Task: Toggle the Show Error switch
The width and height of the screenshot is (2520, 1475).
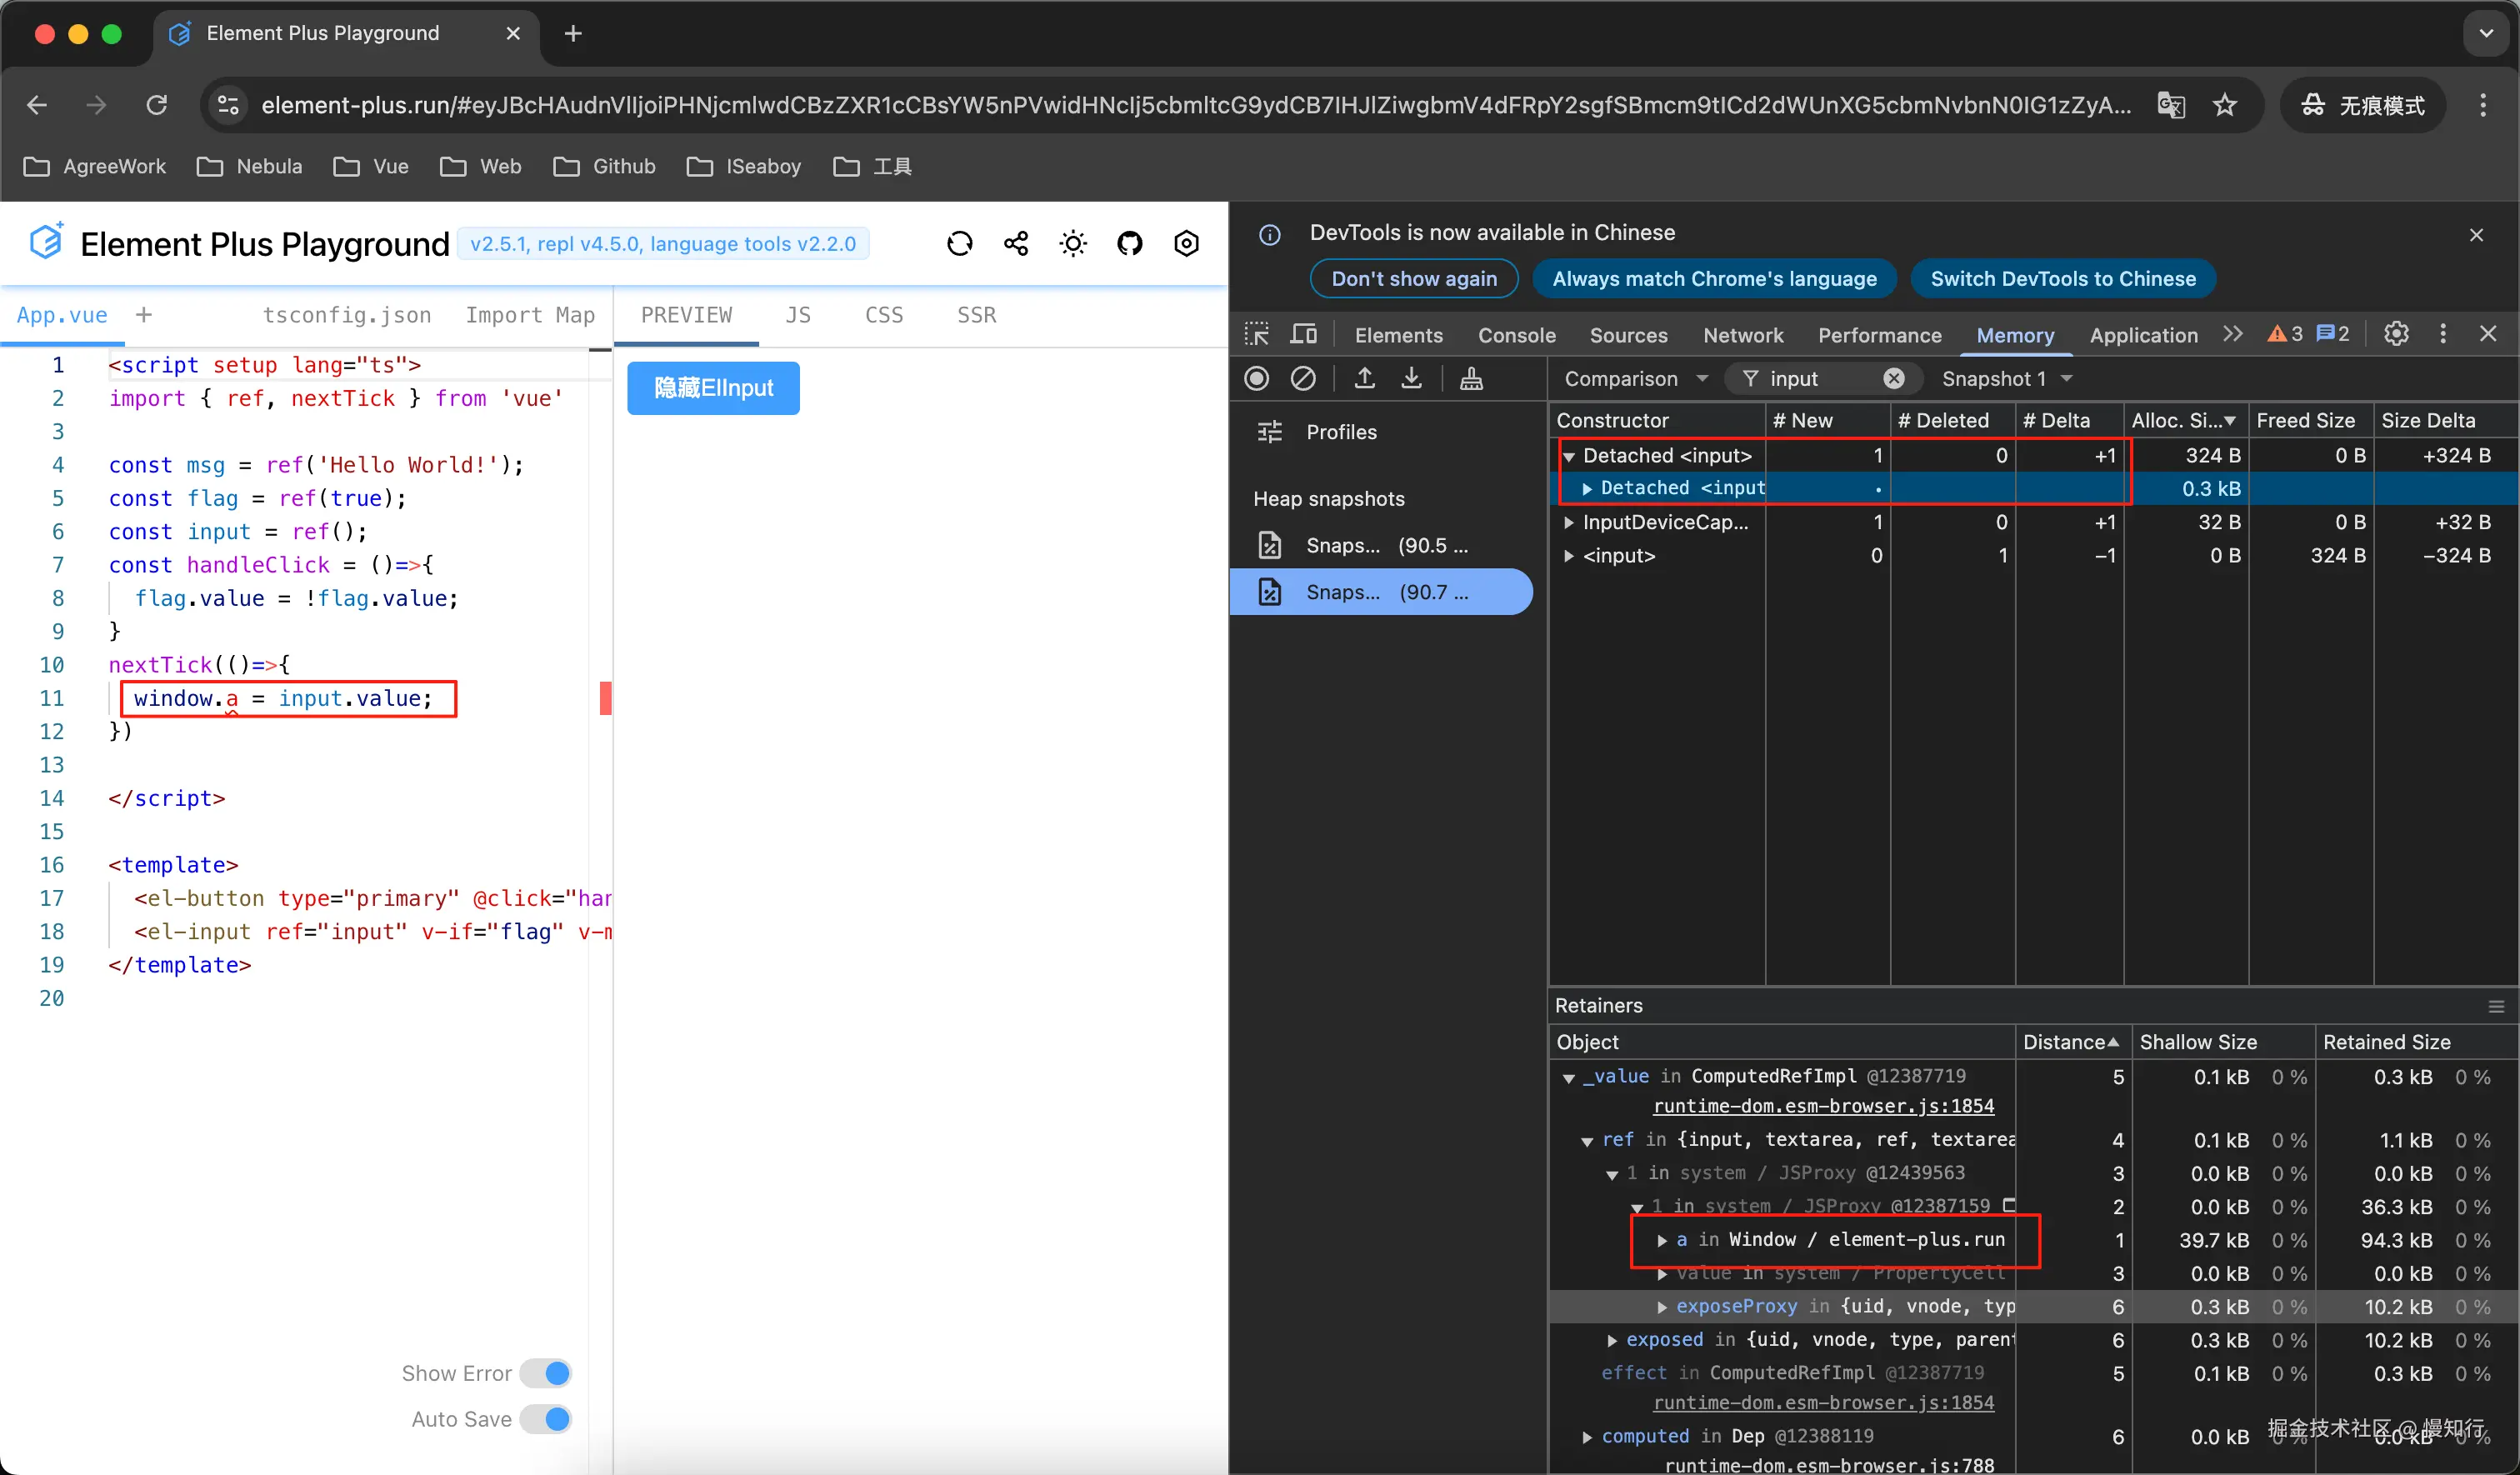Action: (546, 1373)
